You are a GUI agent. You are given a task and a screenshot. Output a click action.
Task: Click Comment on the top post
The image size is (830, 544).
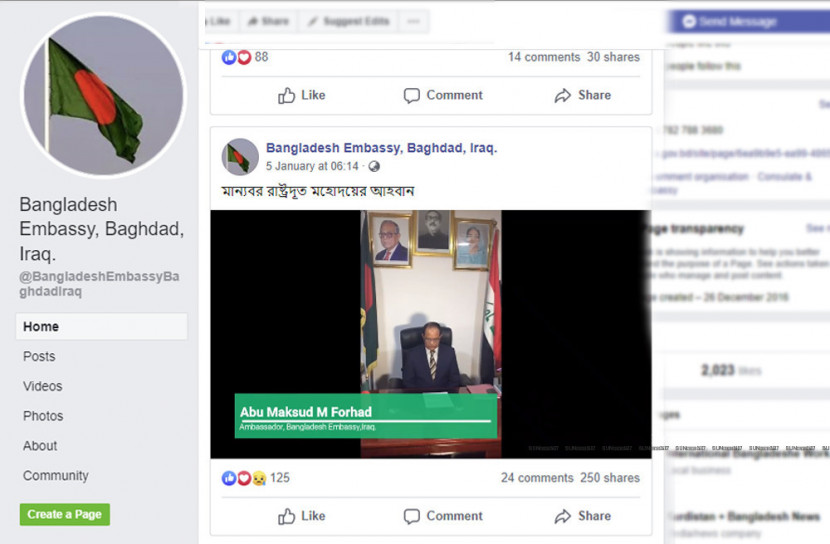tap(443, 95)
